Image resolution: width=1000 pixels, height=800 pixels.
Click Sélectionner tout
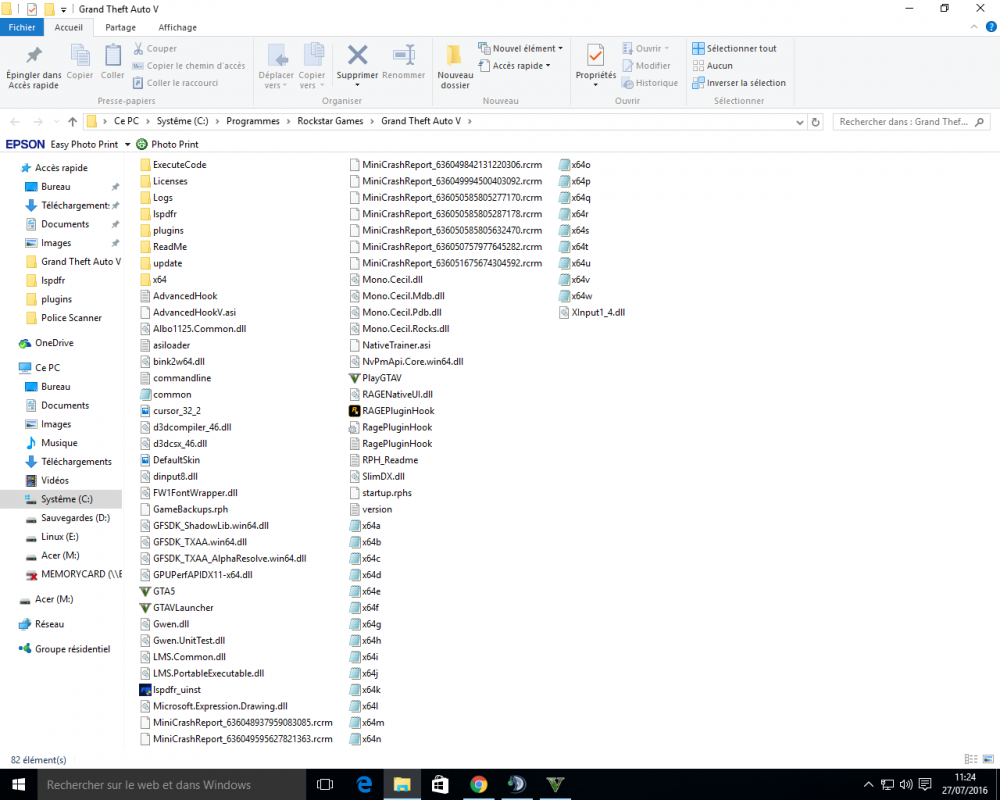pyautogui.click(x=735, y=48)
